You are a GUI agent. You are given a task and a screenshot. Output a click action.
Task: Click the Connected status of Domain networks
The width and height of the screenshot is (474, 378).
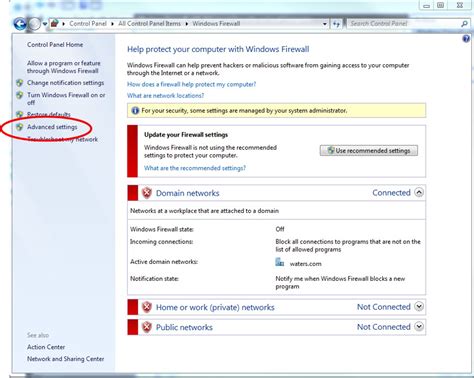coord(391,193)
